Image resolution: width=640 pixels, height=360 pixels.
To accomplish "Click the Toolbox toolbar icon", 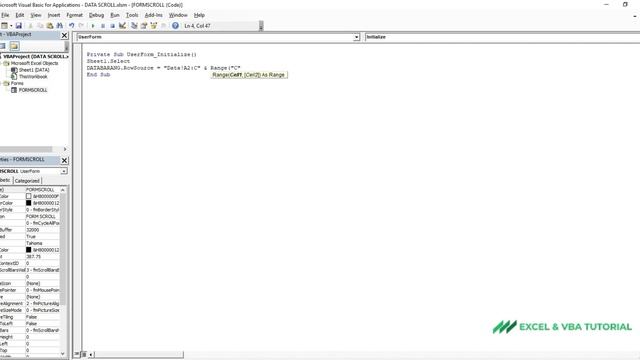I will 163,26.
